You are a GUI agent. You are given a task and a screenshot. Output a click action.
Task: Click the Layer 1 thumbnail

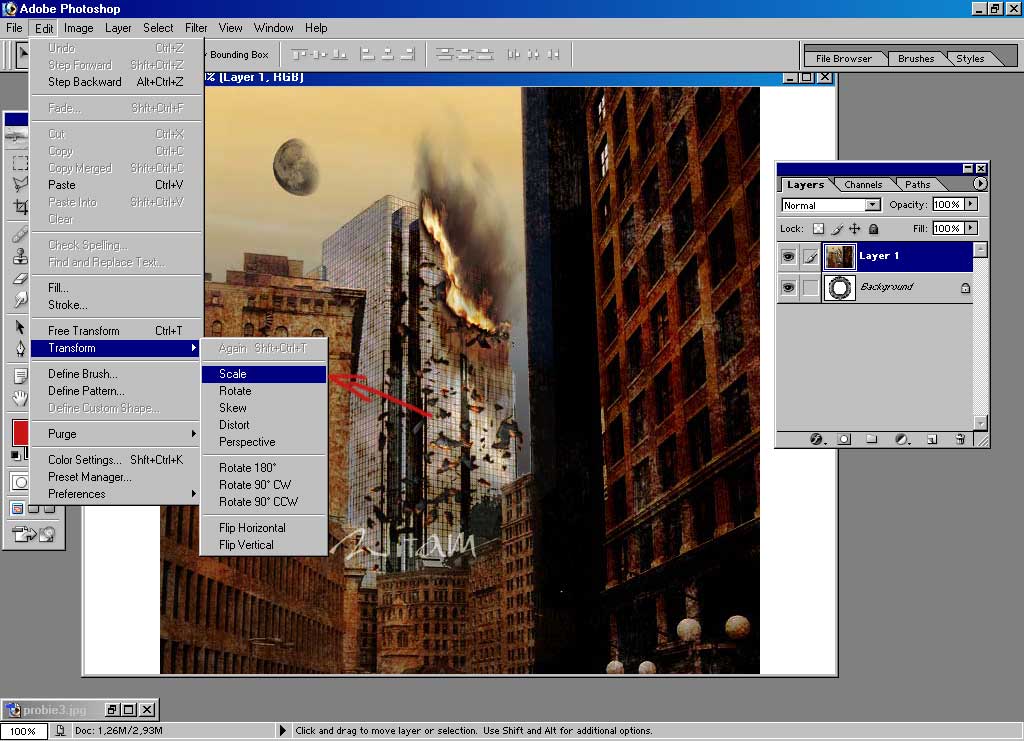[x=839, y=256]
